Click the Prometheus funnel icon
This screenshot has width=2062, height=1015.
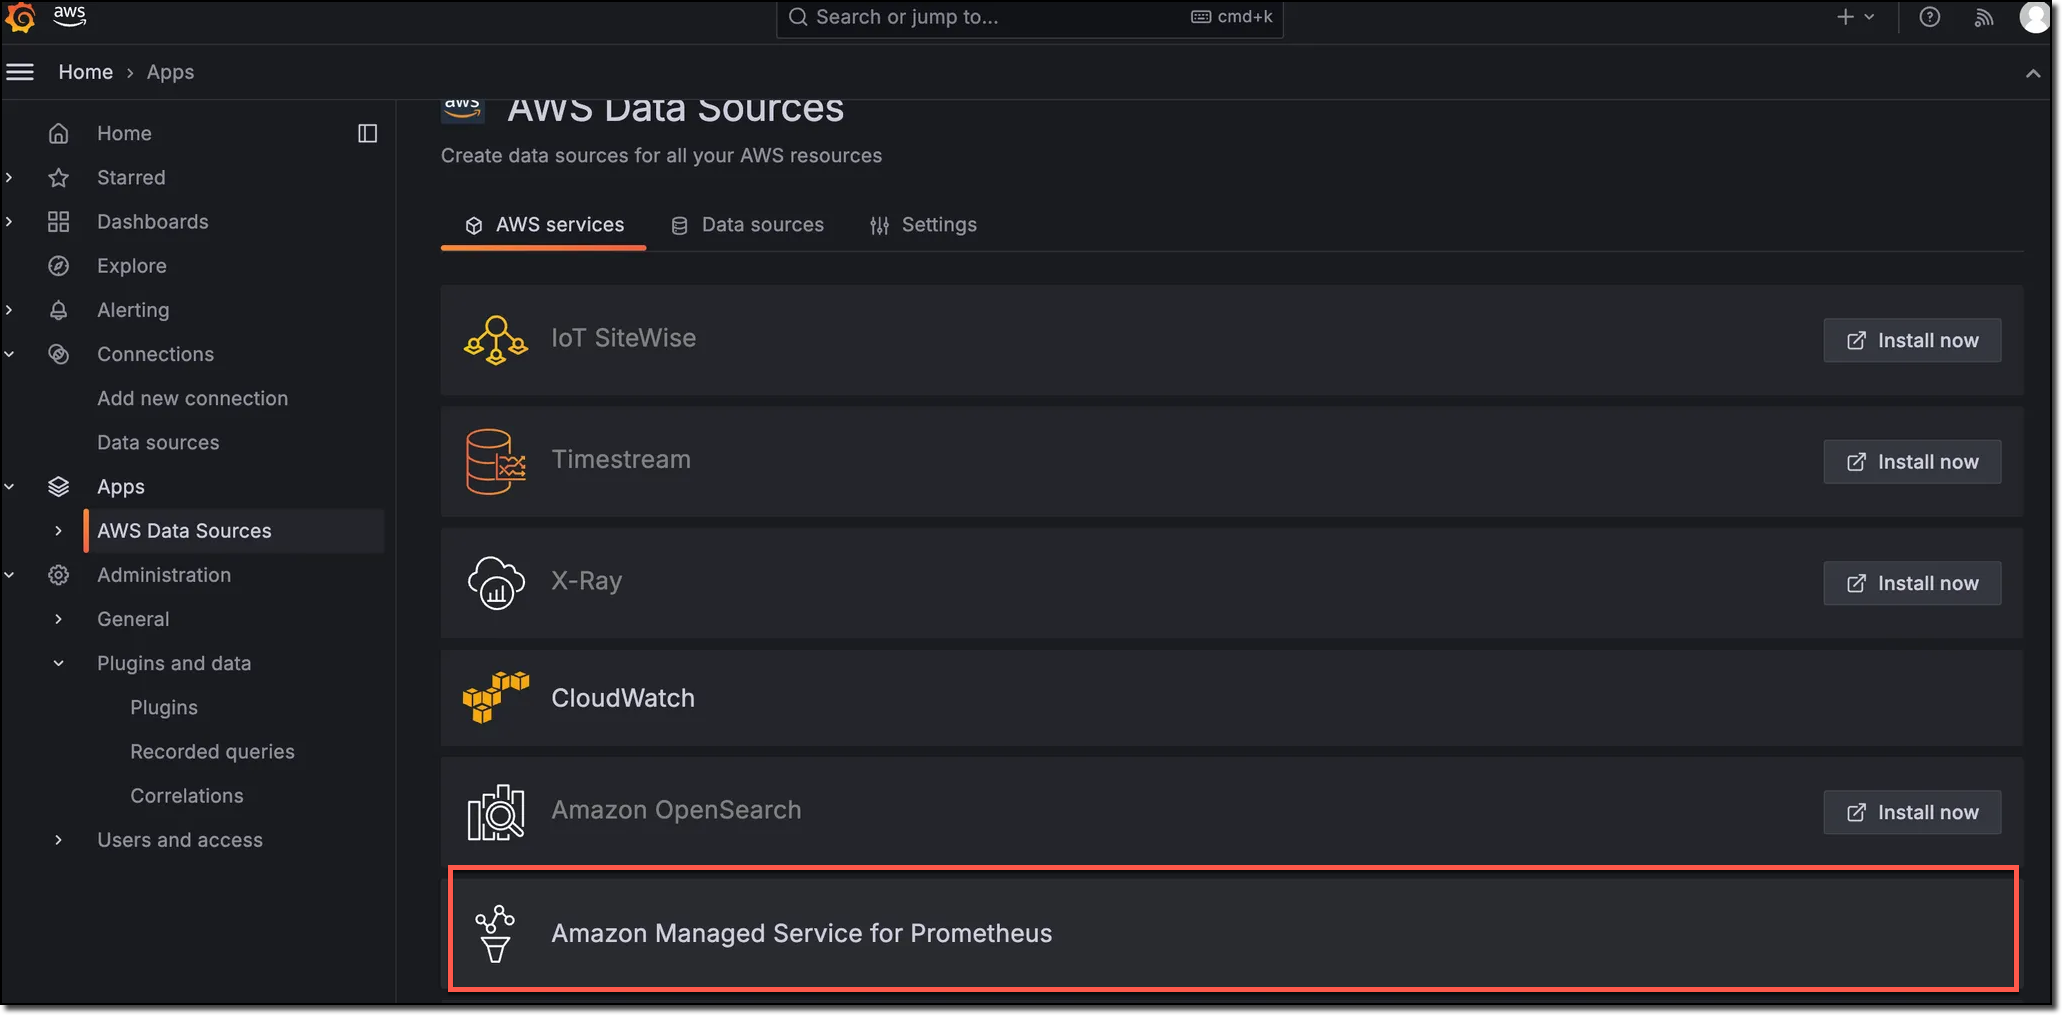click(495, 932)
